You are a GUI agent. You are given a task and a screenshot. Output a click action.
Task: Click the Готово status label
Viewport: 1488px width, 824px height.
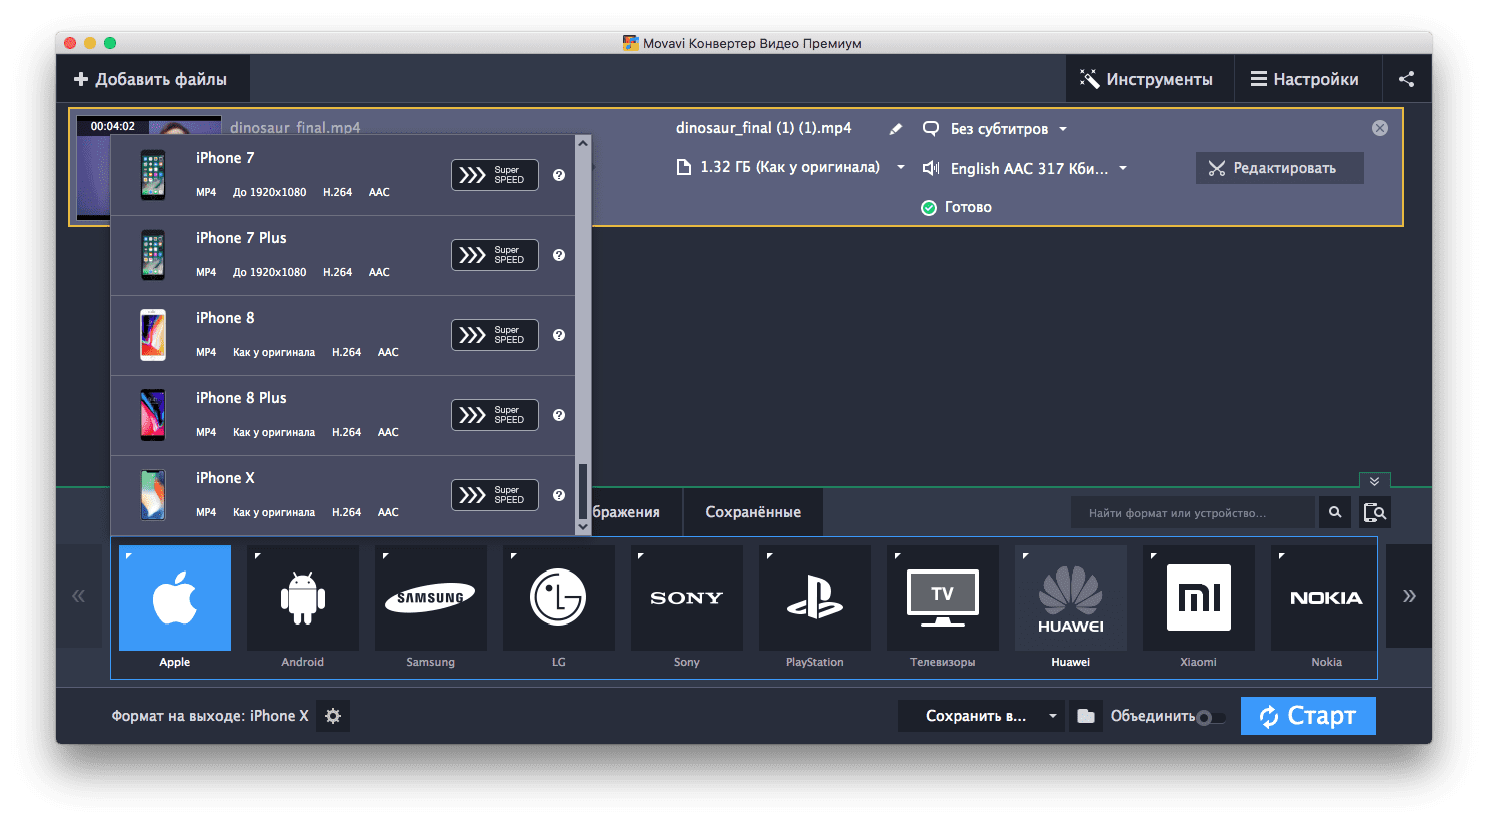968,207
